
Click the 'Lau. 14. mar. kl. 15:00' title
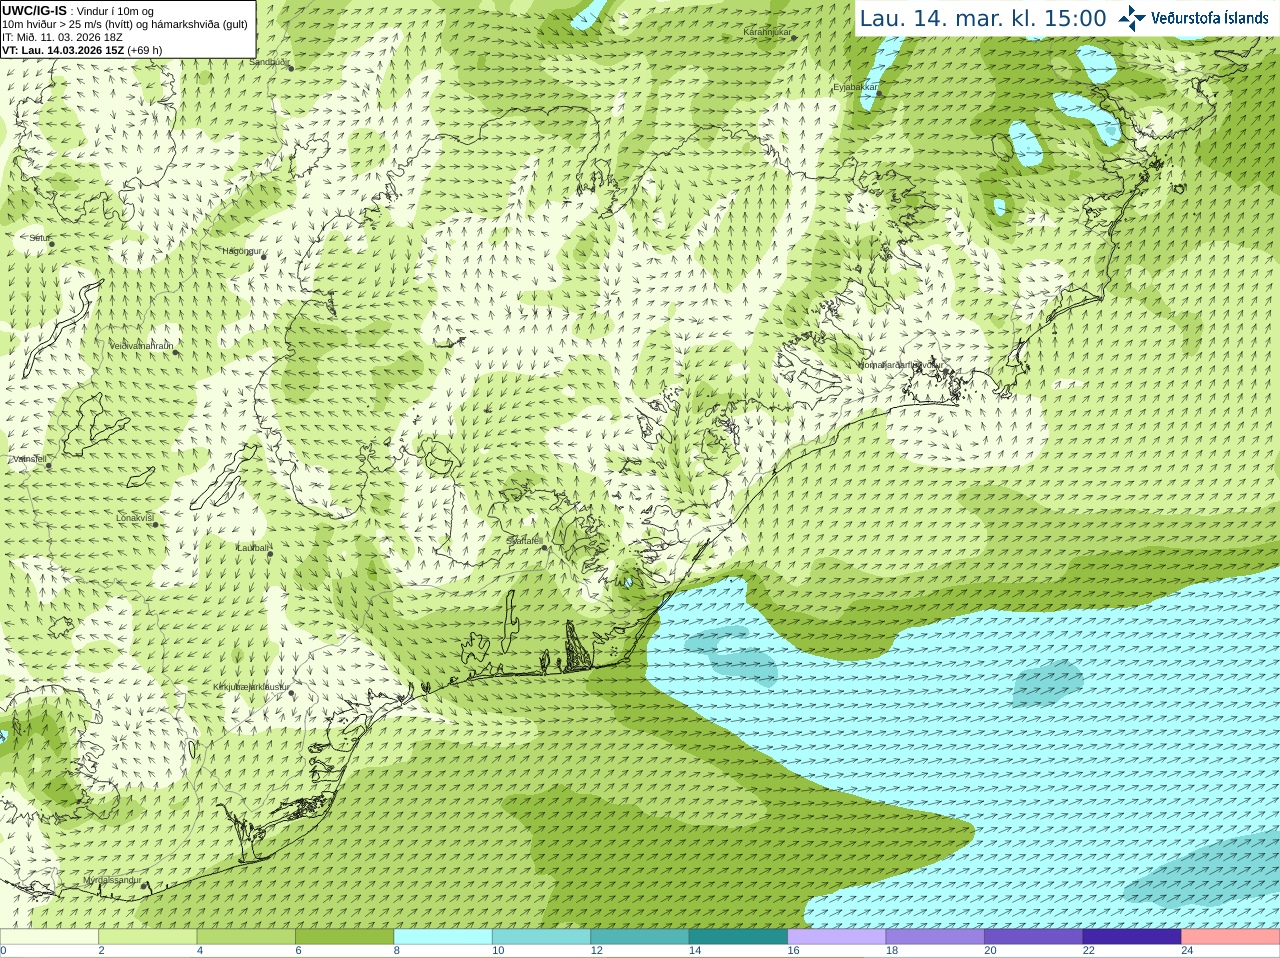[x=983, y=19]
